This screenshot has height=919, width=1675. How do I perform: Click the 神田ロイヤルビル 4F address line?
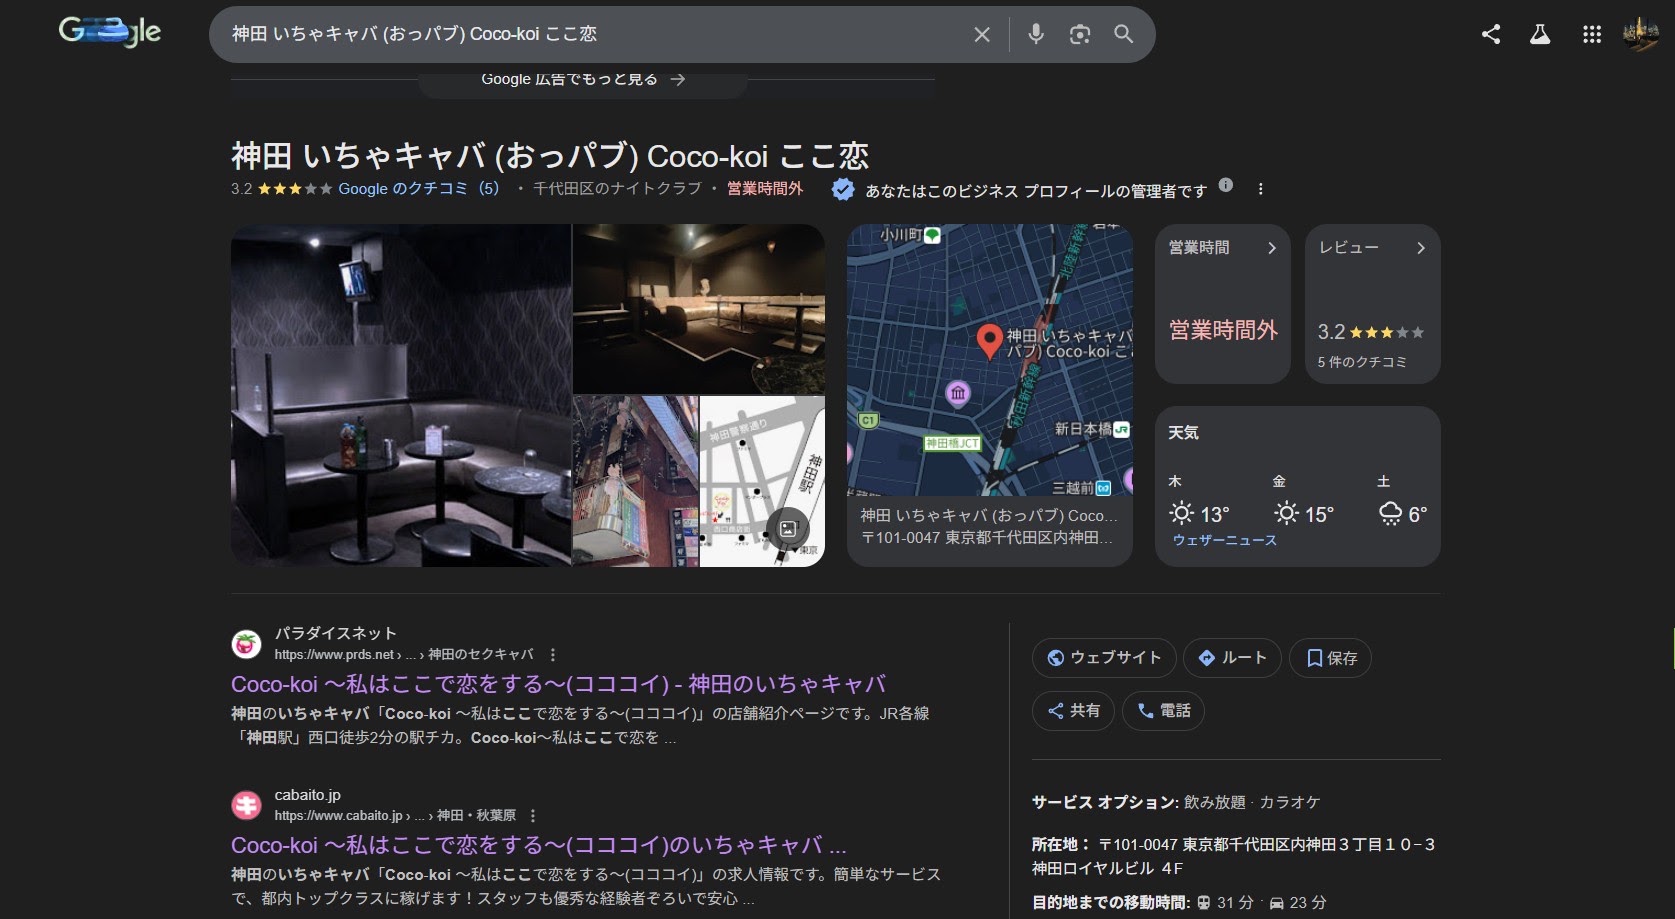point(1108,869)
